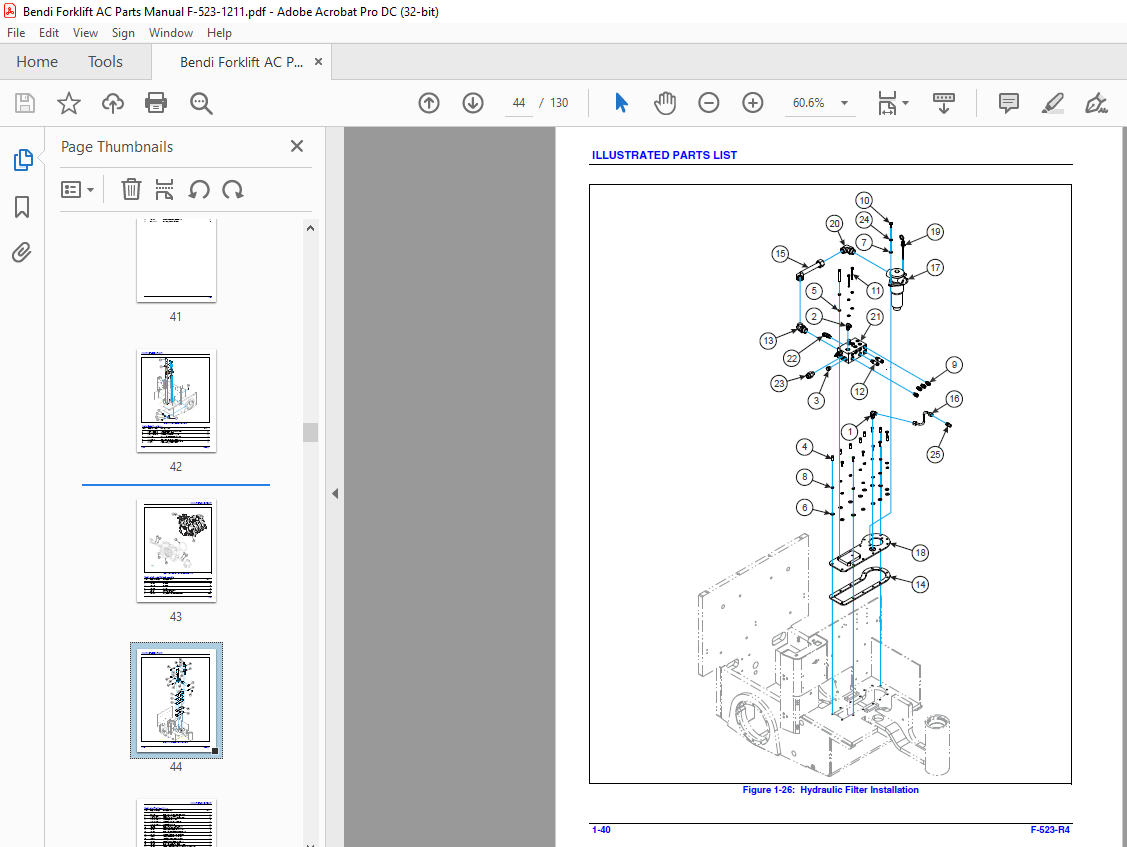
Task: Rotate page clockwise
Action: click(x=233, y=190)
